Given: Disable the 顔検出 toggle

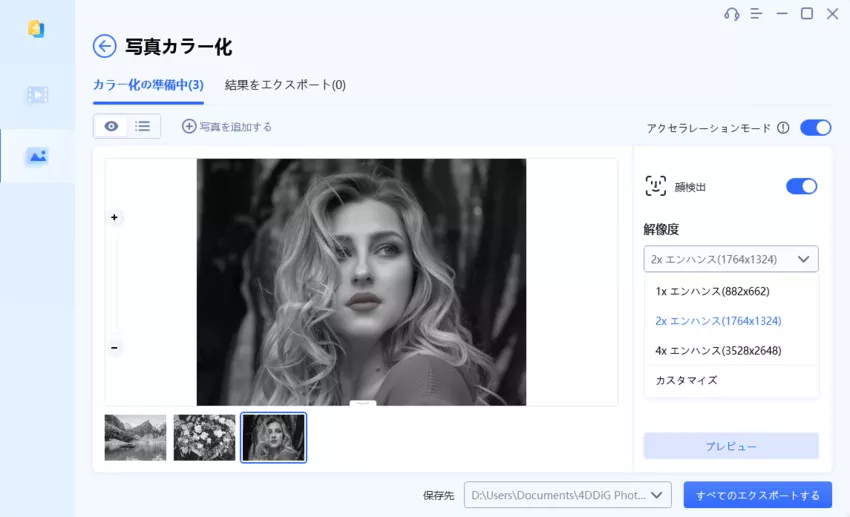Looking at the screenshot, I should tap(801, 186).
